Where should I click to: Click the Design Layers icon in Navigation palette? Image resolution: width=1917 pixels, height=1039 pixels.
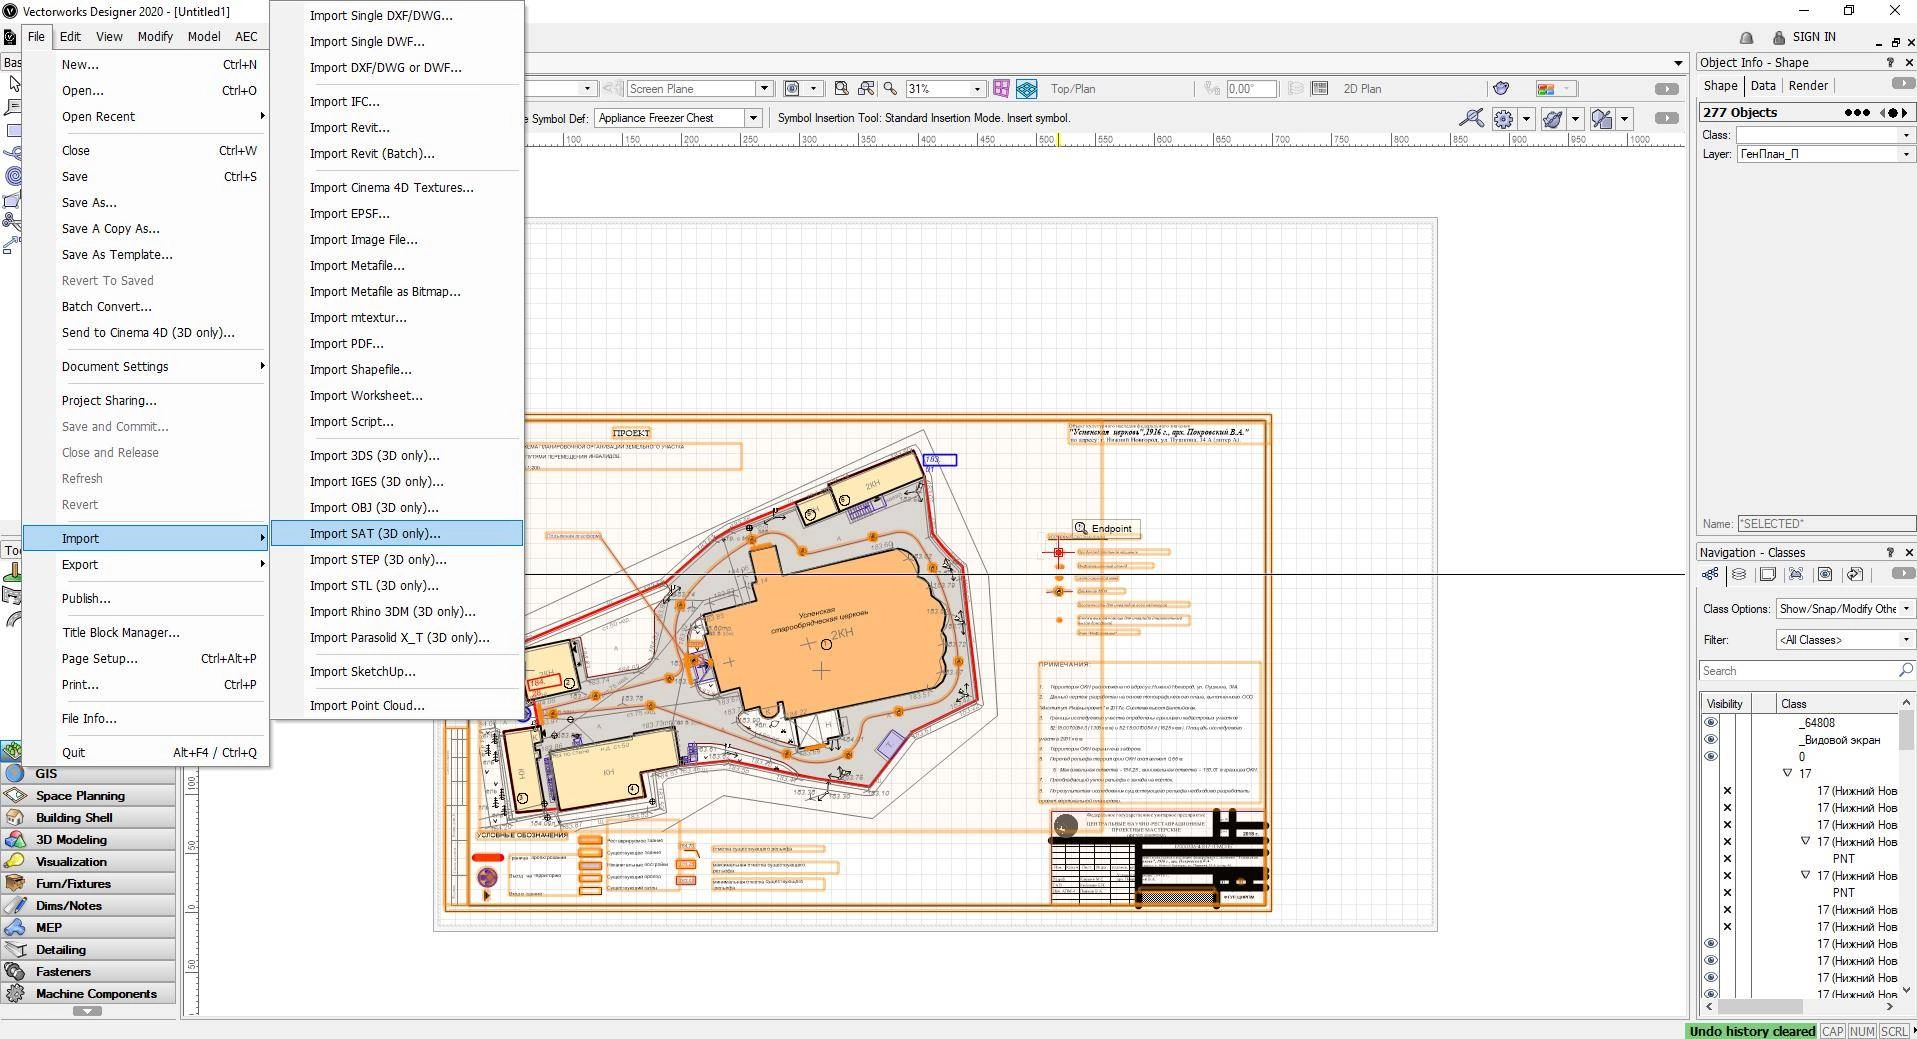pyautogui.click(x=1739, y=575)
